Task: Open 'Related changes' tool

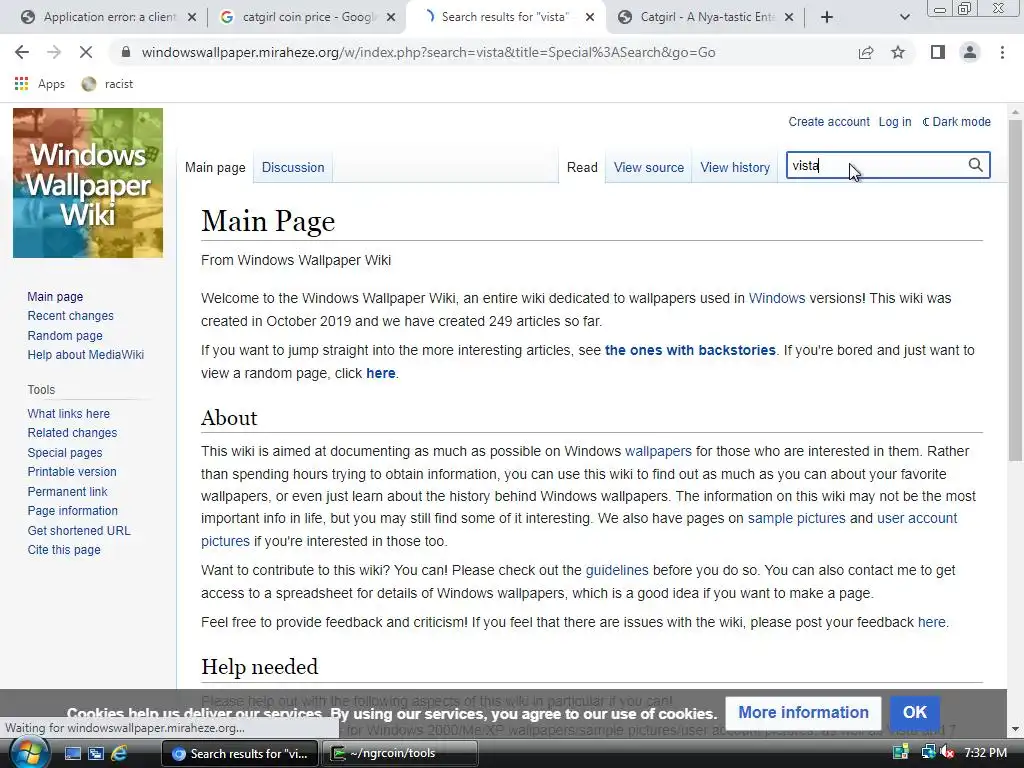Action: coord(72,432)
